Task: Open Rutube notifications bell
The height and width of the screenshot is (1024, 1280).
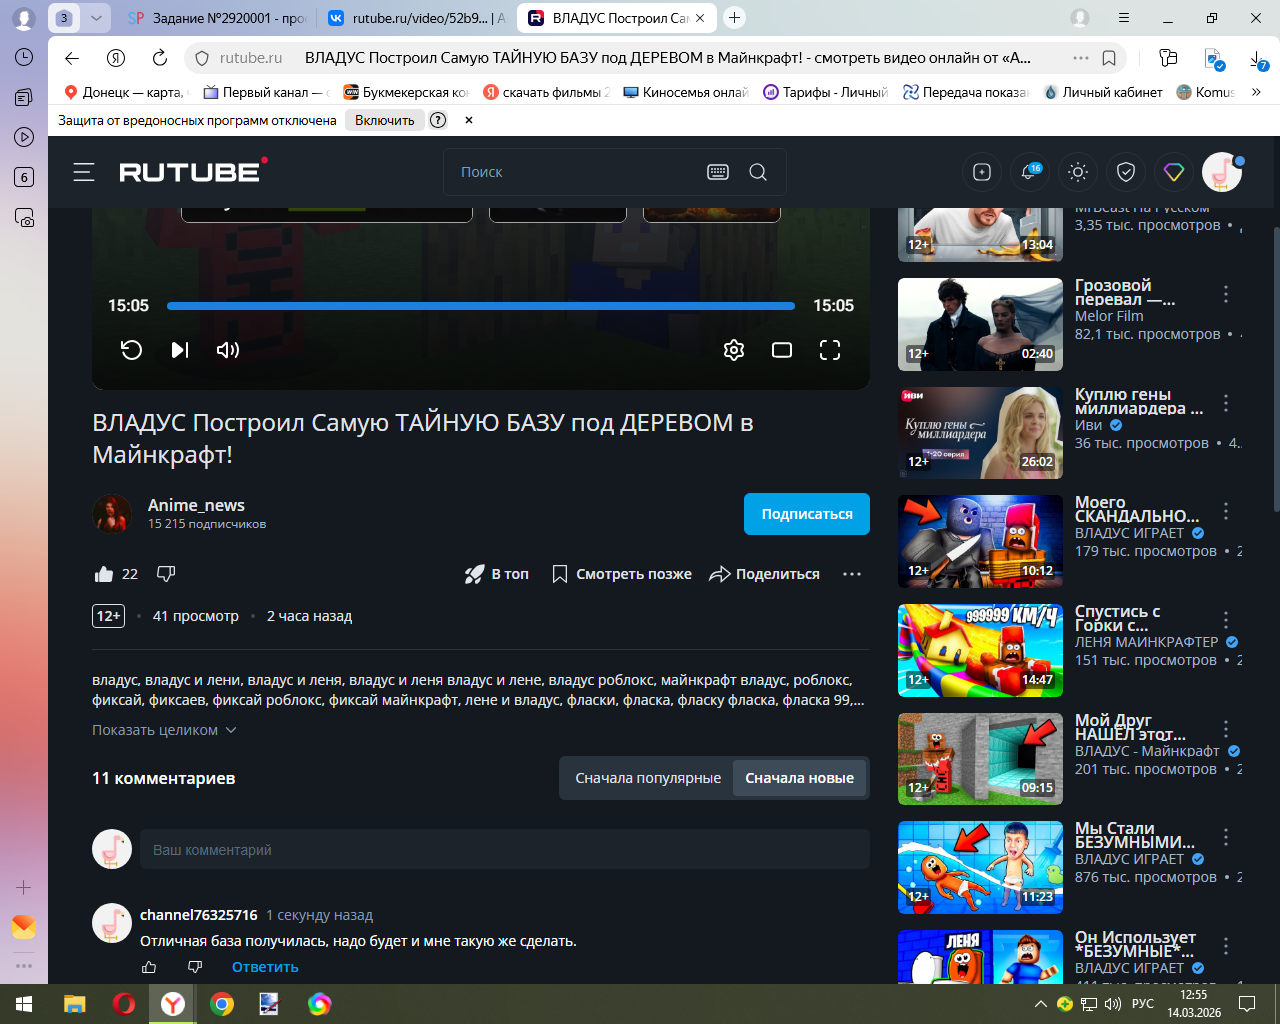Action: [x=1029, y=173]
